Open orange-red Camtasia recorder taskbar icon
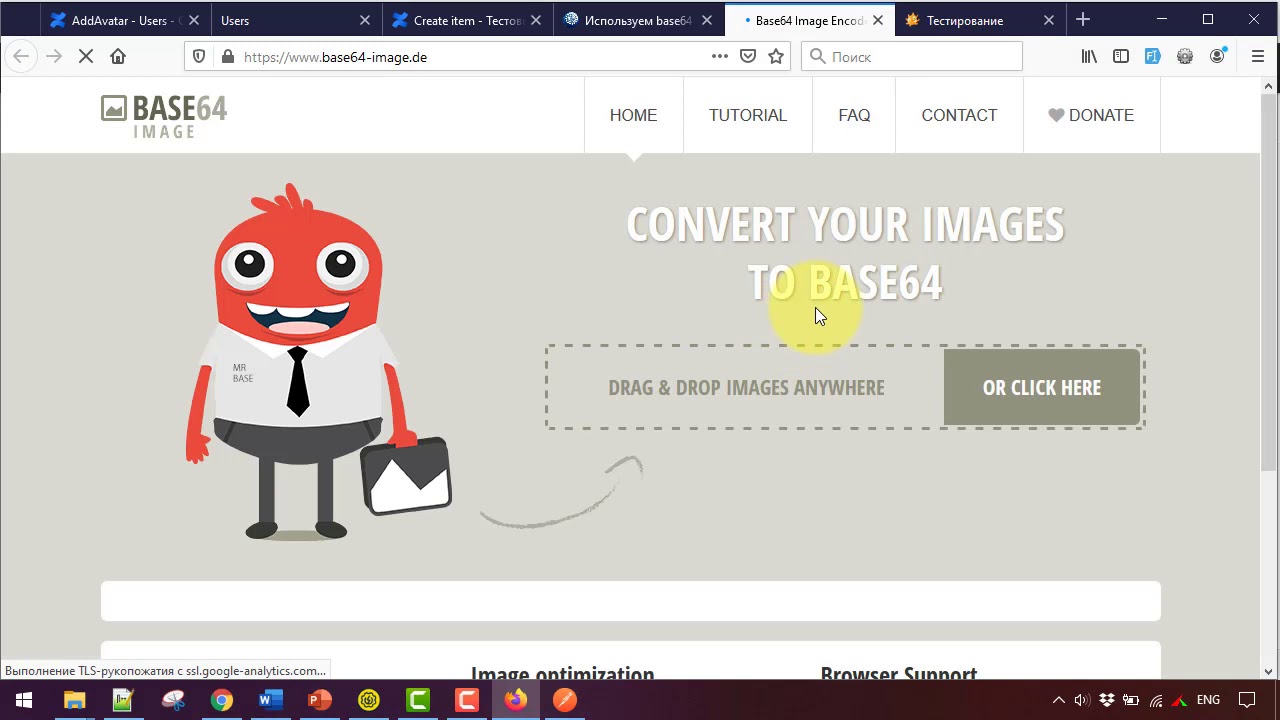 pyautogui.click(x=467, y=700)
